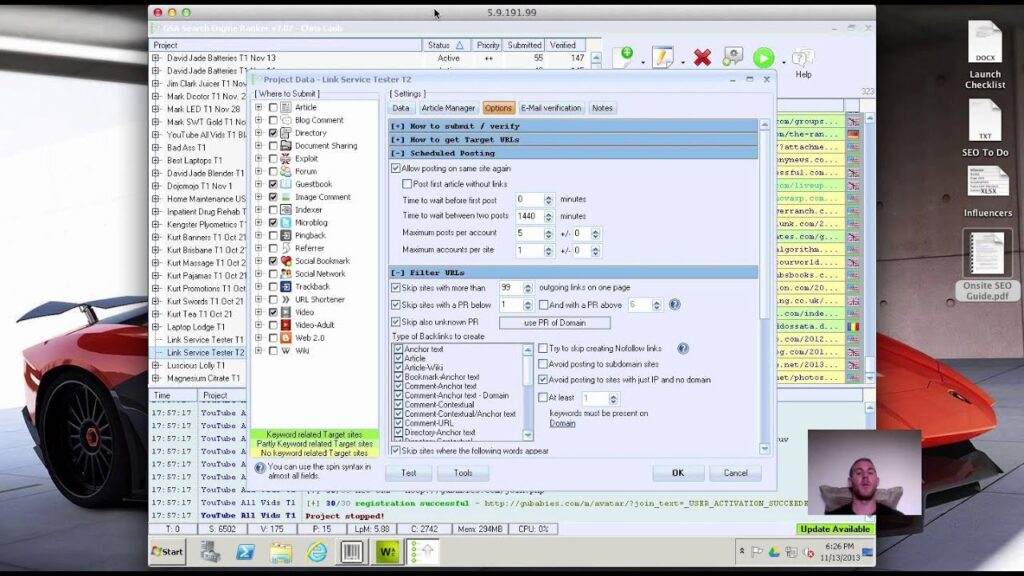The image size is (1024, 576).
Task: Click the Blog Comment engine icon
Action: click(285, 120)
